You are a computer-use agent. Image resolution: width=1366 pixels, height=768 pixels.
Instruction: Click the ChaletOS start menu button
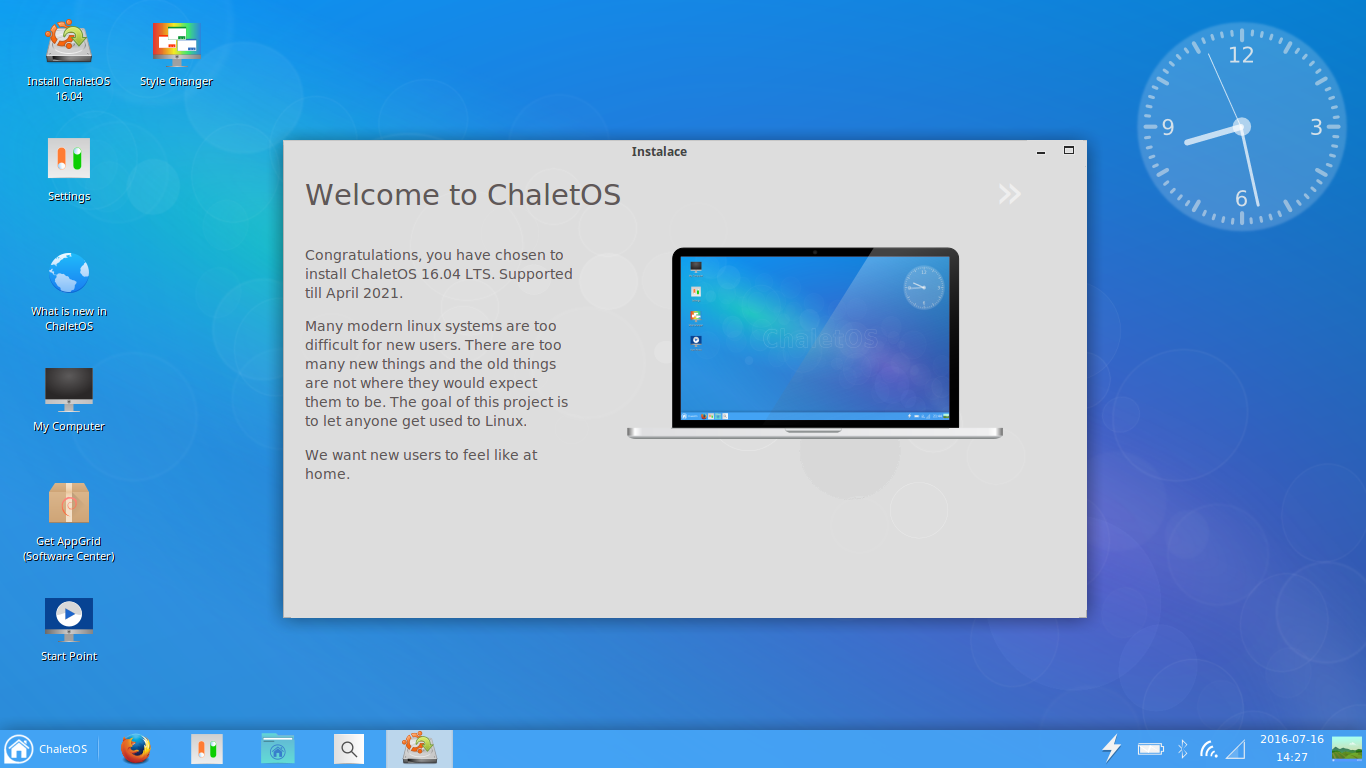(46, 749)
